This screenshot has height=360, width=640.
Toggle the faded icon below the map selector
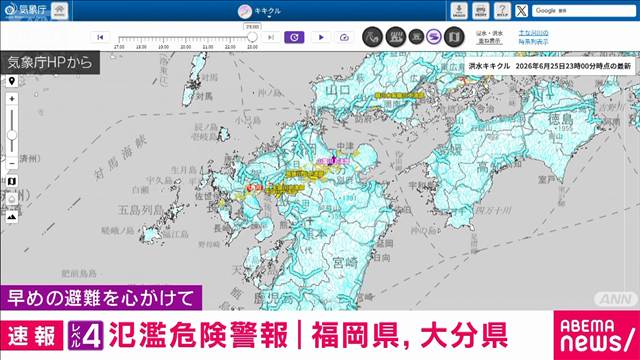[12, 199]
